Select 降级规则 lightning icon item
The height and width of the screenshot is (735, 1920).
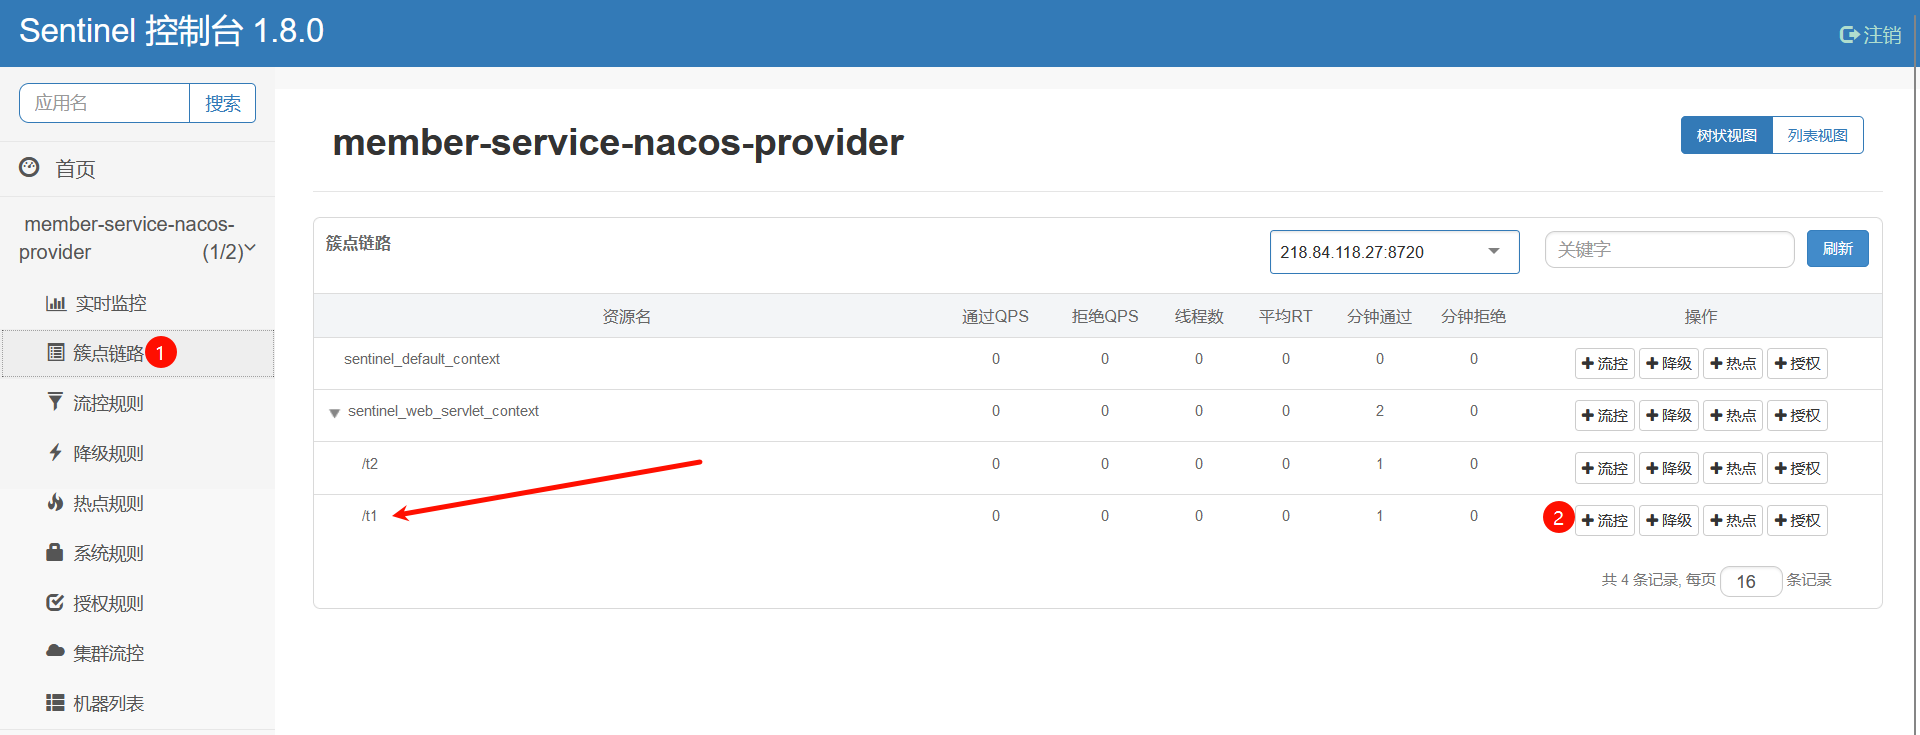coord(56,452)
